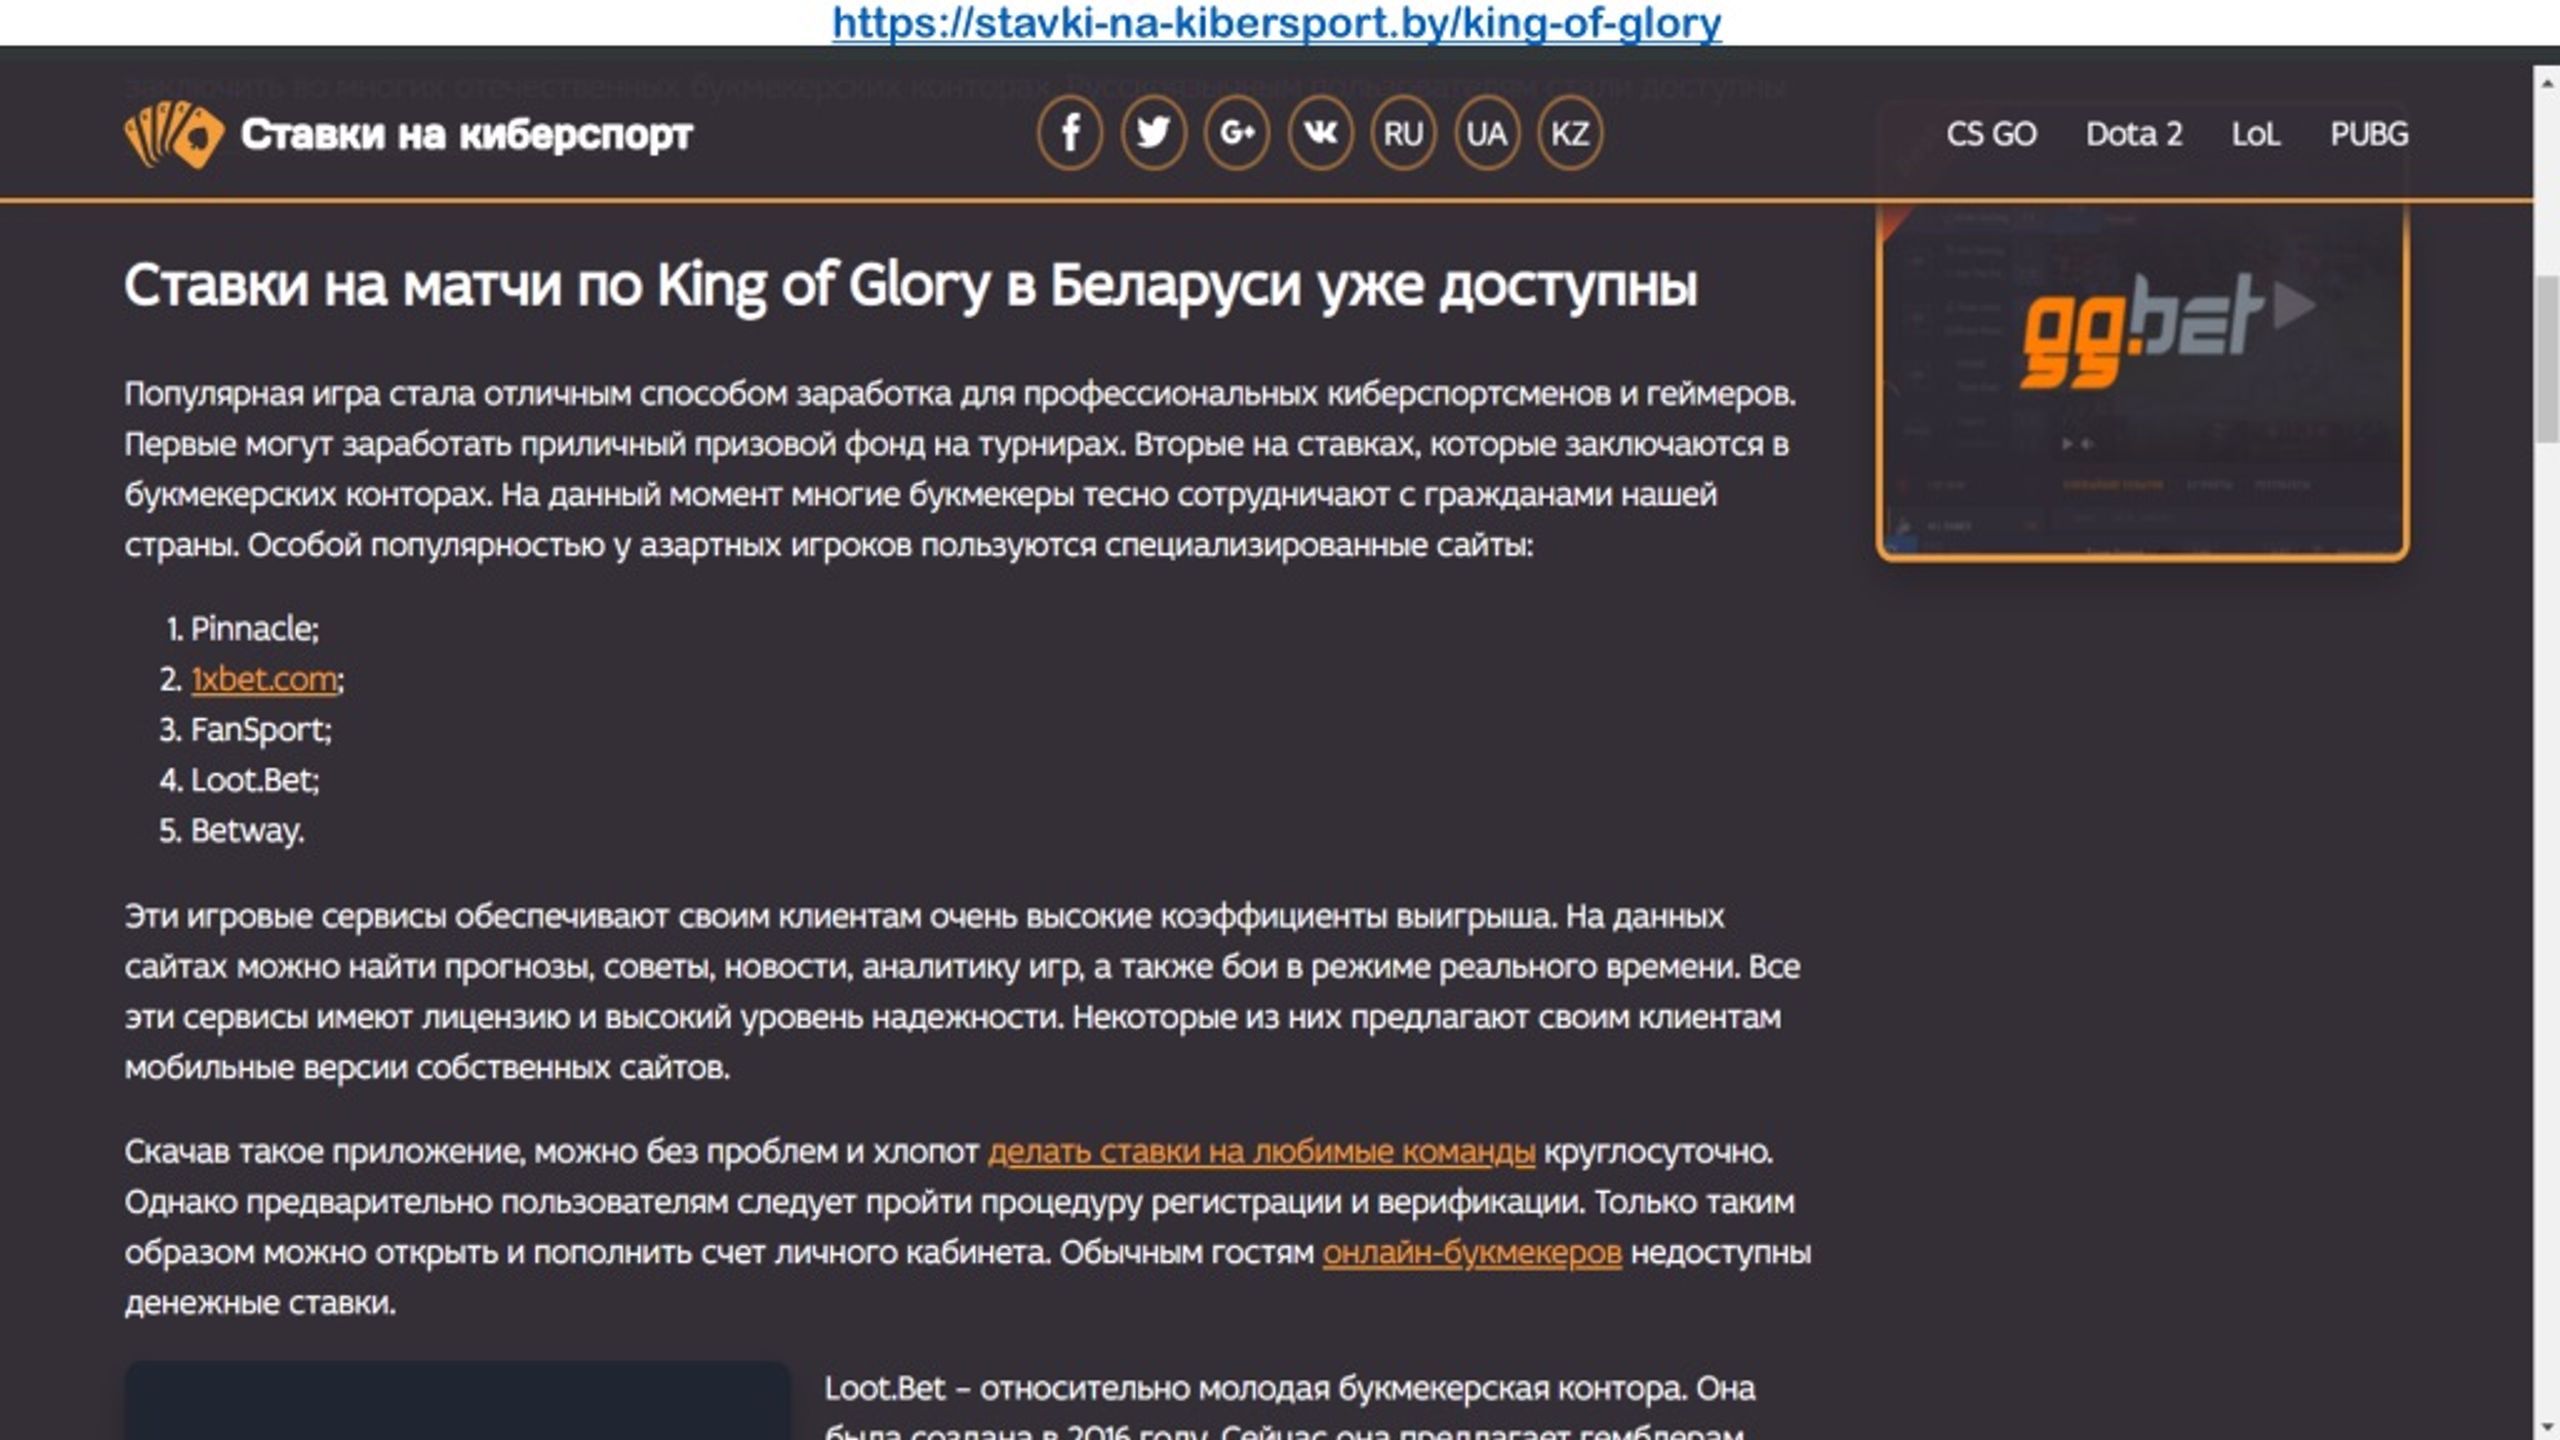Click the Pinnacle list item

tap(254, 629)
